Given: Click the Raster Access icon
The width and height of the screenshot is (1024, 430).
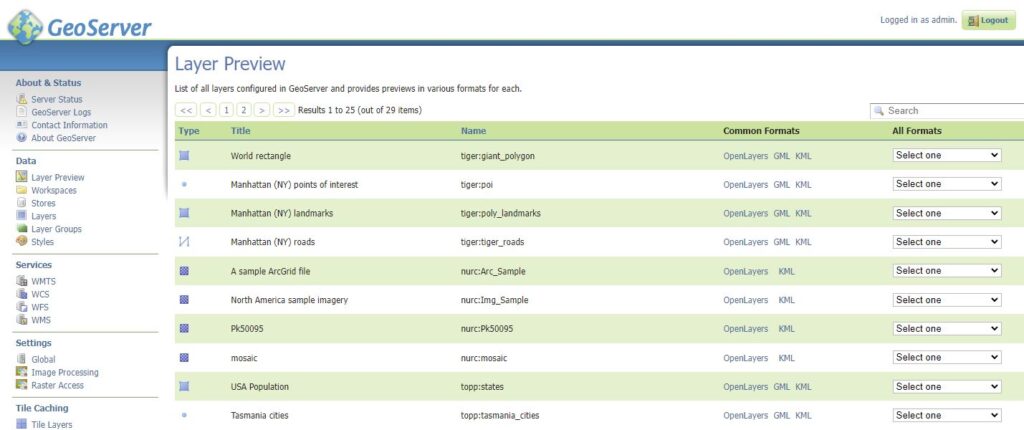Looking at the screenshot, I should [22, 385].
